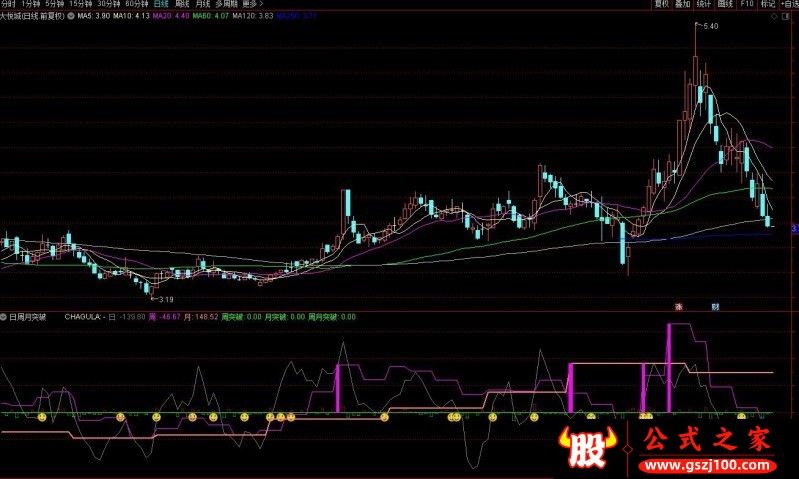Select the 分时 intraday tab
Viewport: 799px width, 479px height.
coord(9,4)
